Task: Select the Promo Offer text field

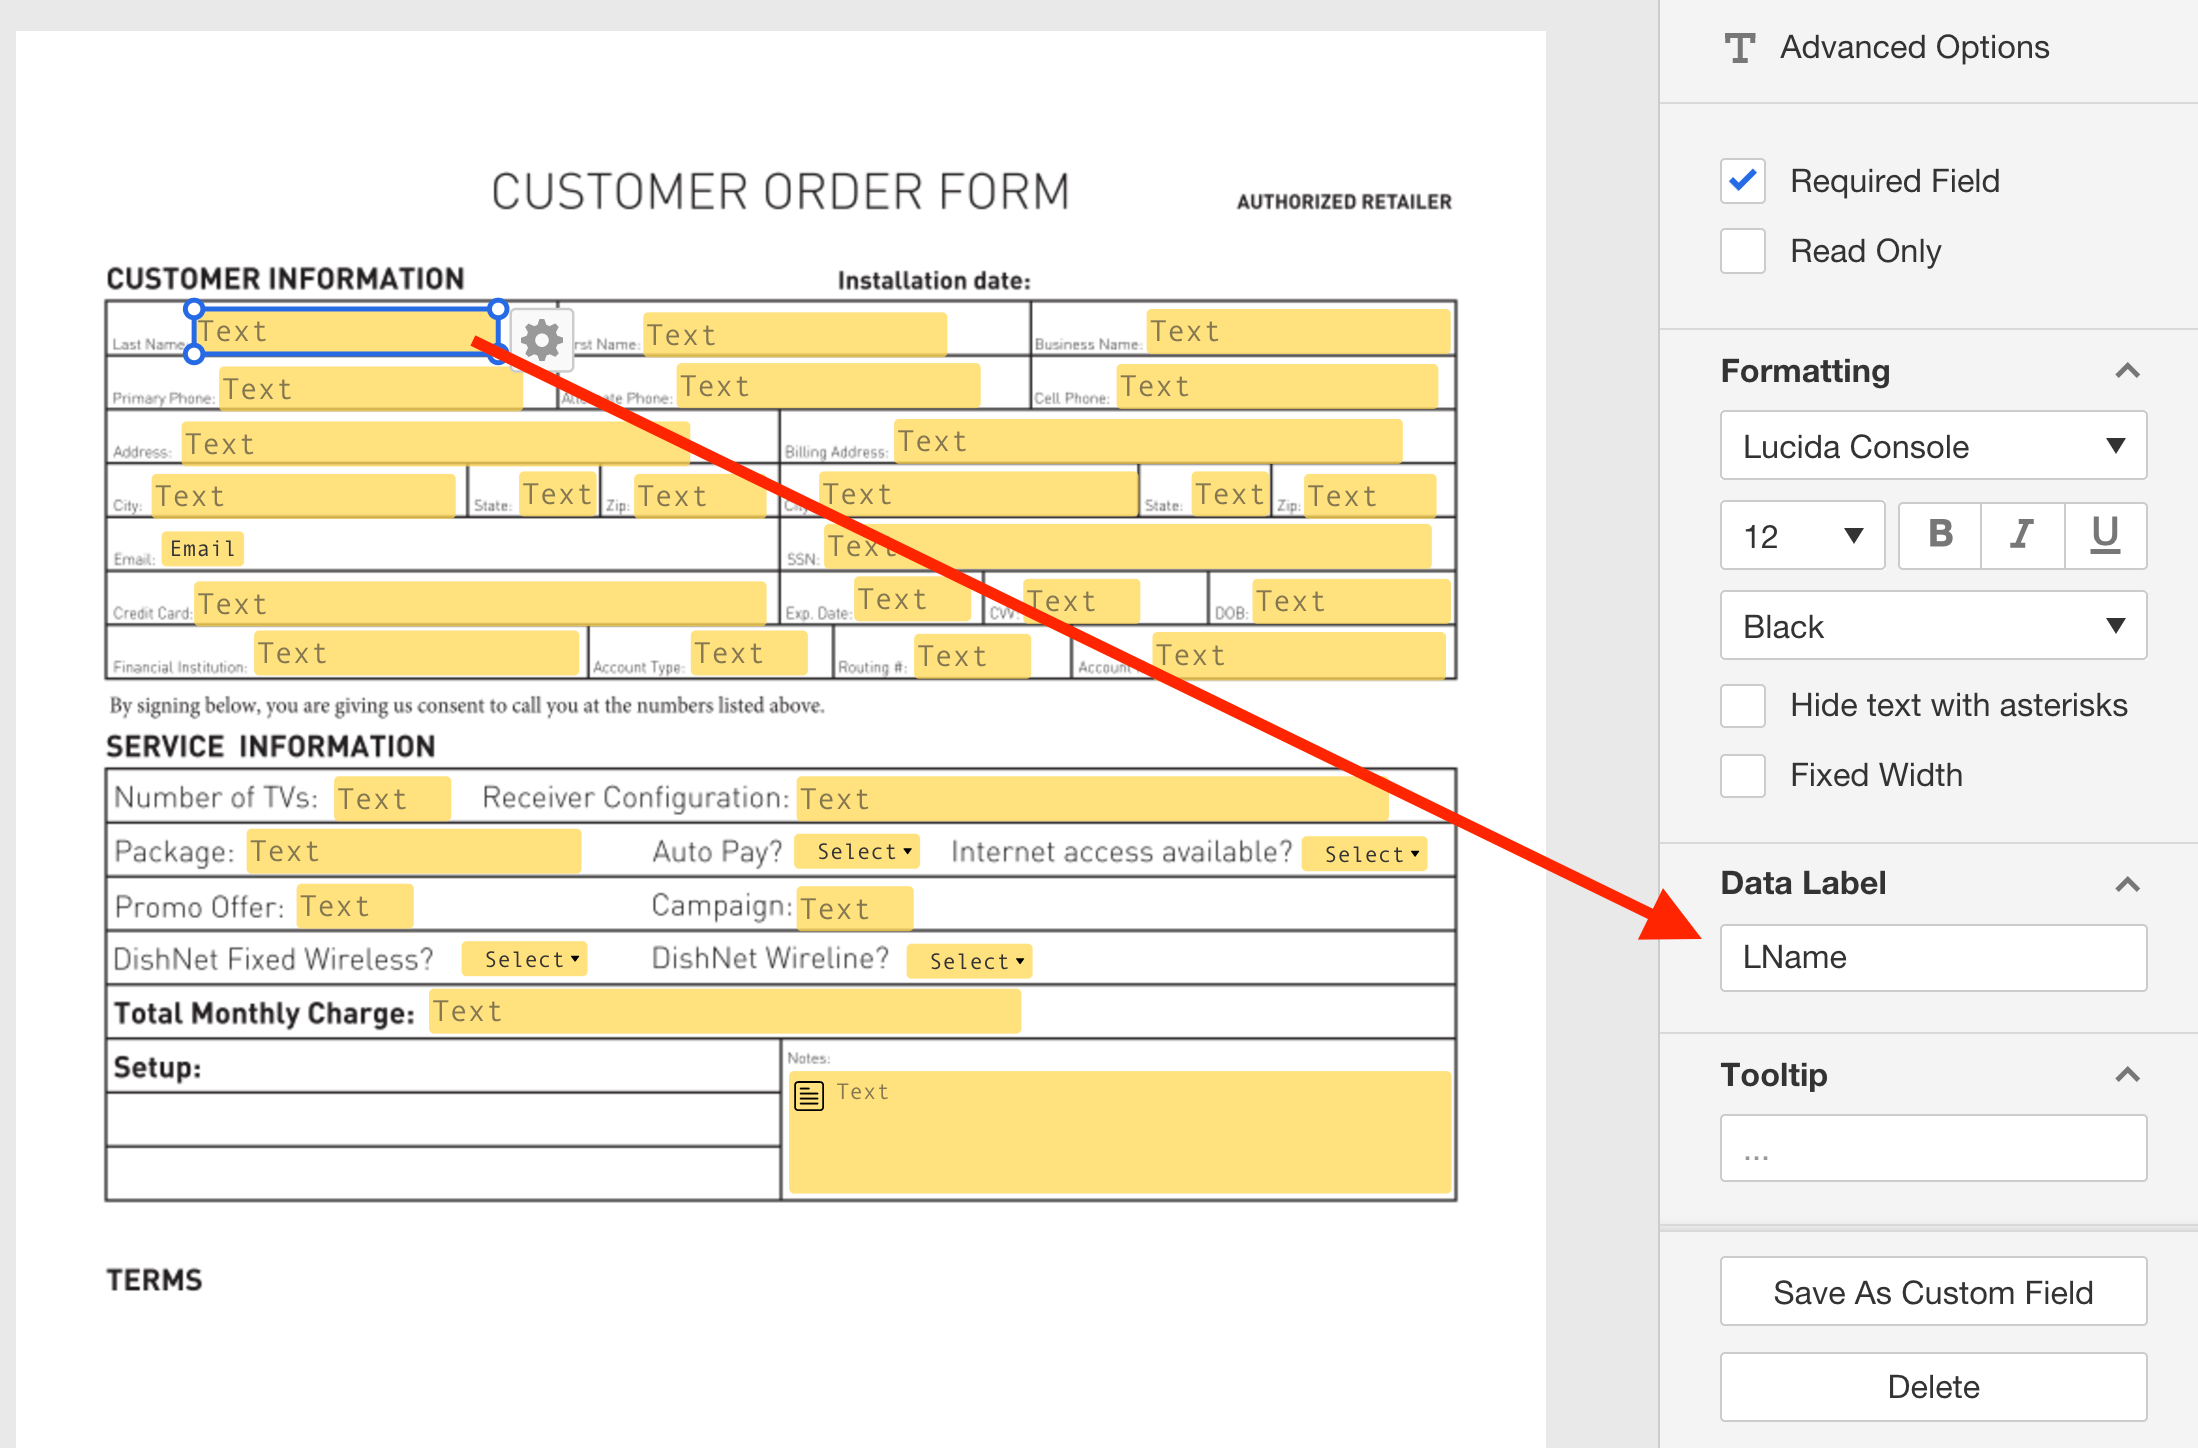Action: pos(355,906)
